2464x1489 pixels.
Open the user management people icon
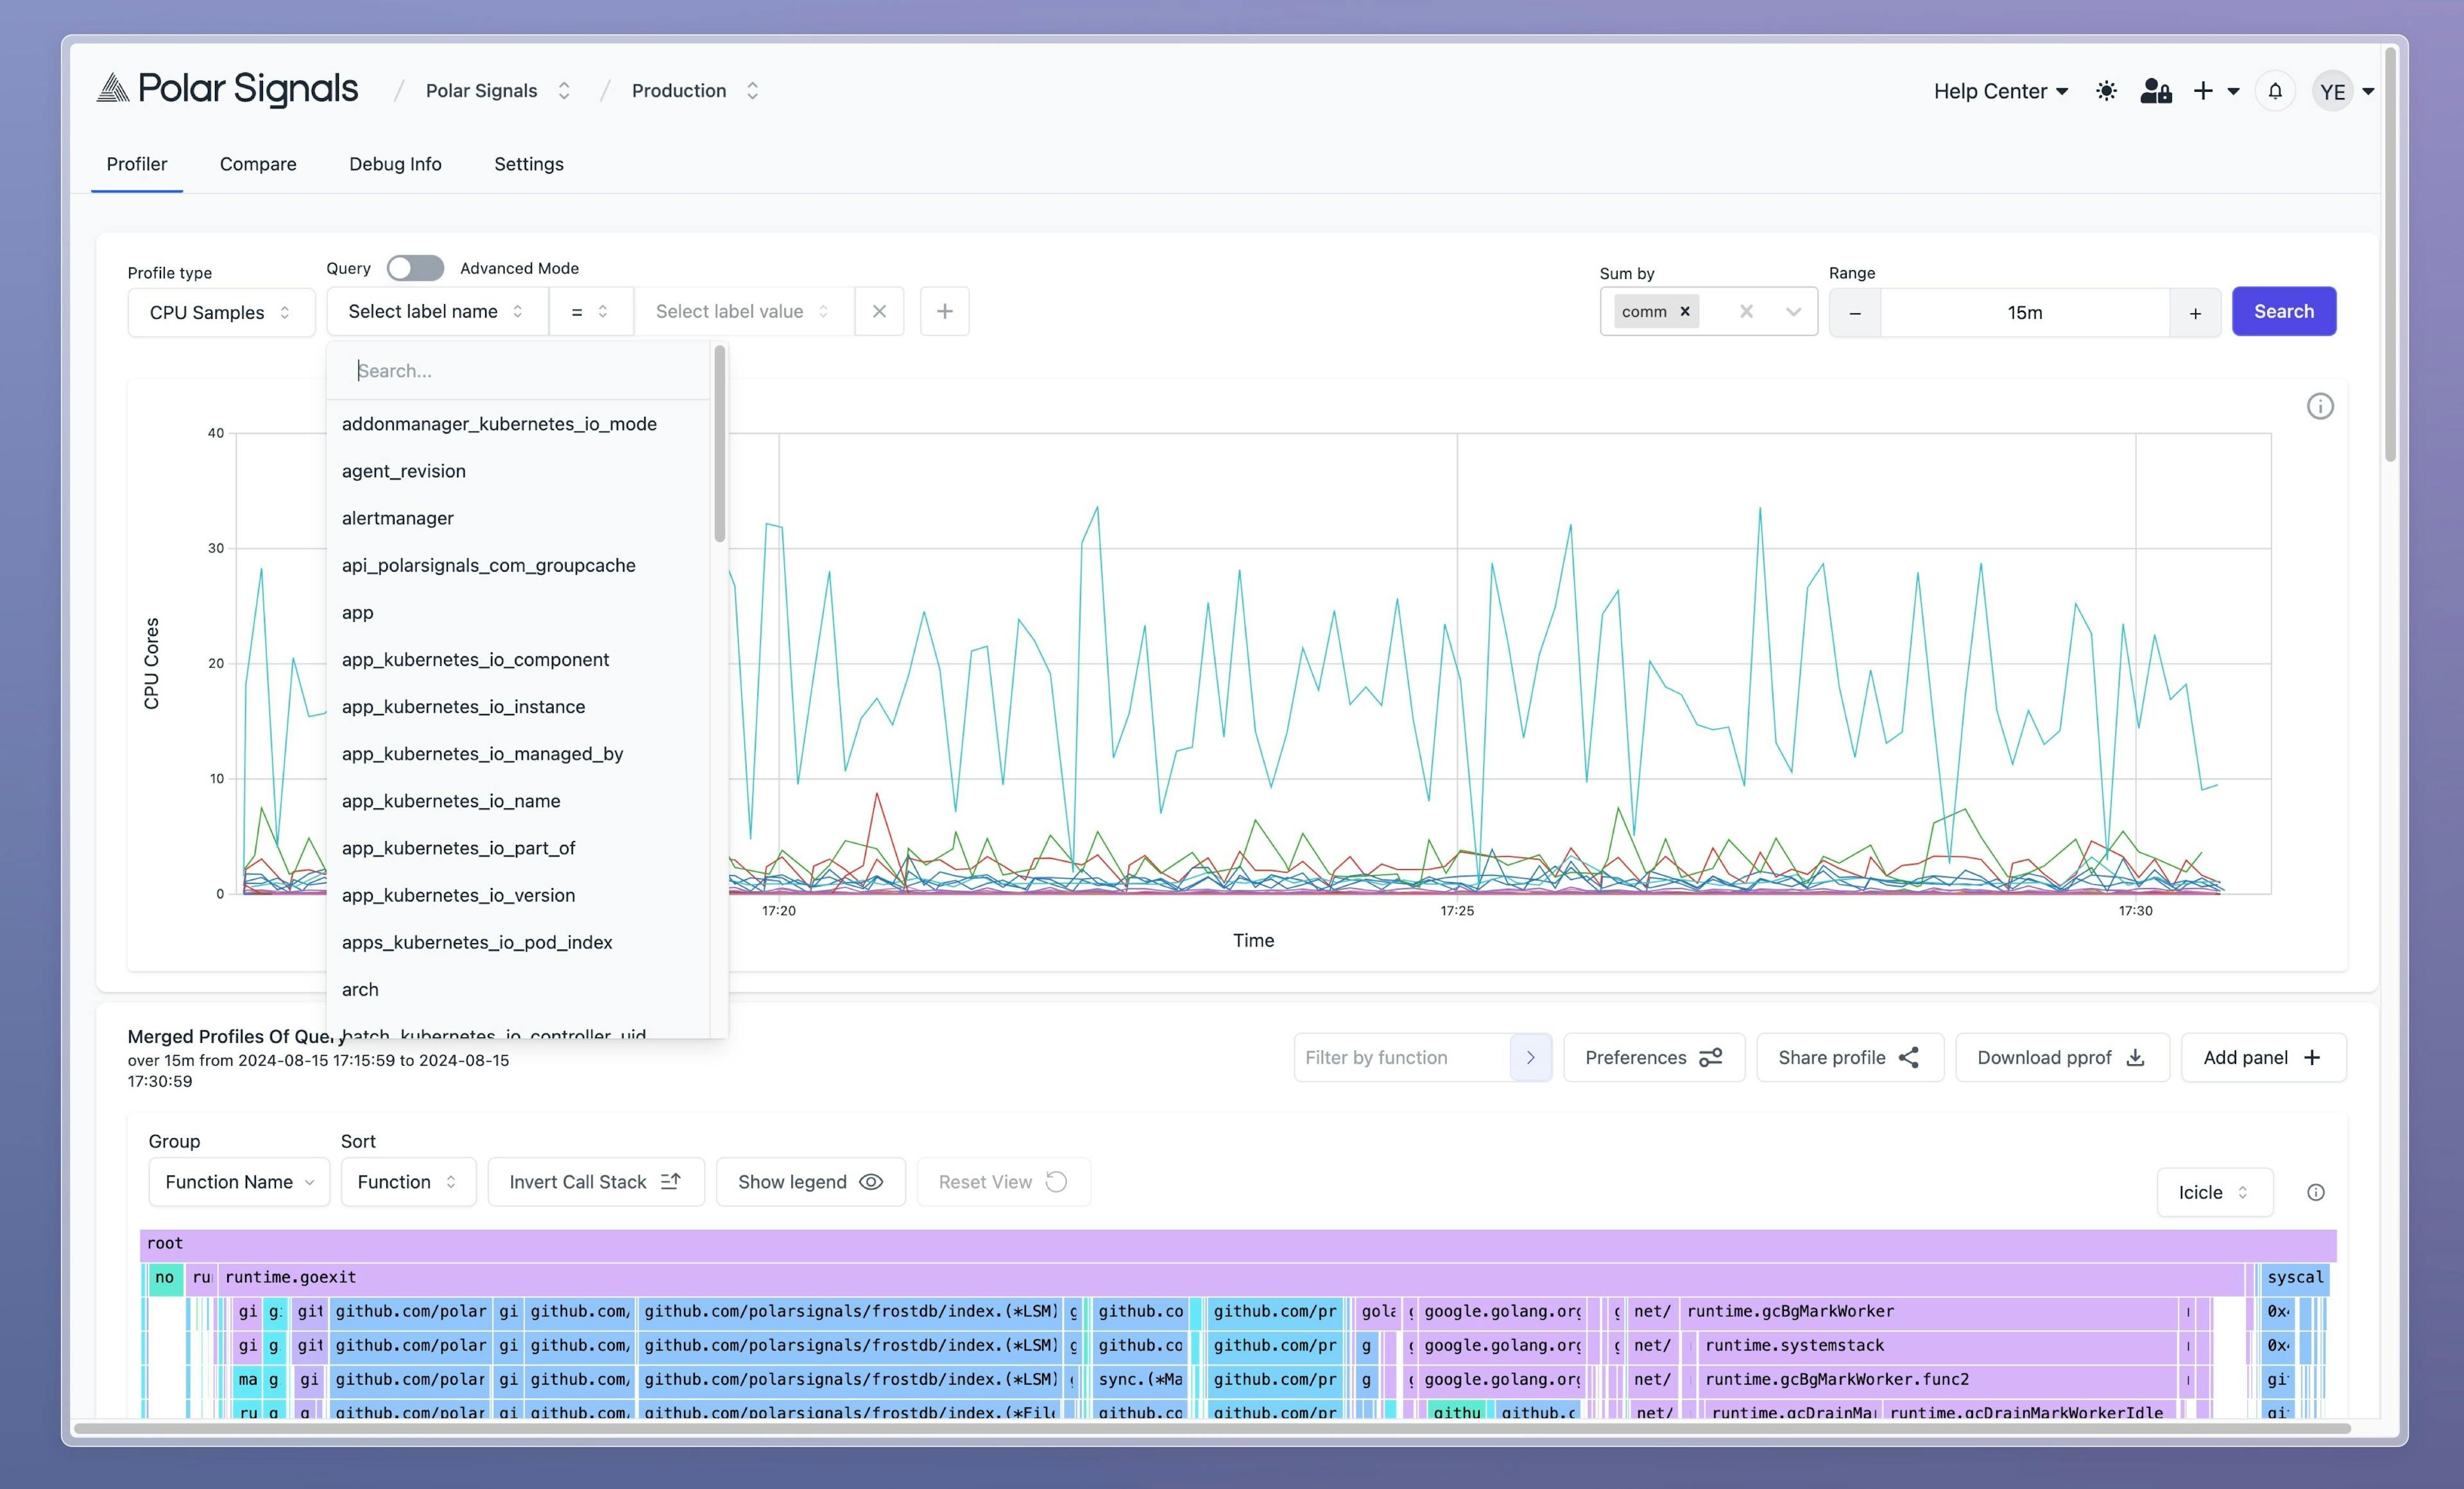2156,91
